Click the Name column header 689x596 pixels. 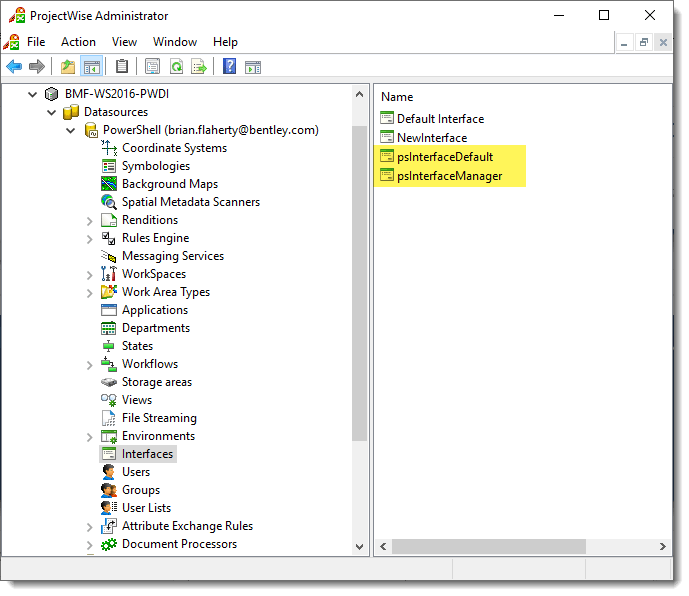(397, 97)
